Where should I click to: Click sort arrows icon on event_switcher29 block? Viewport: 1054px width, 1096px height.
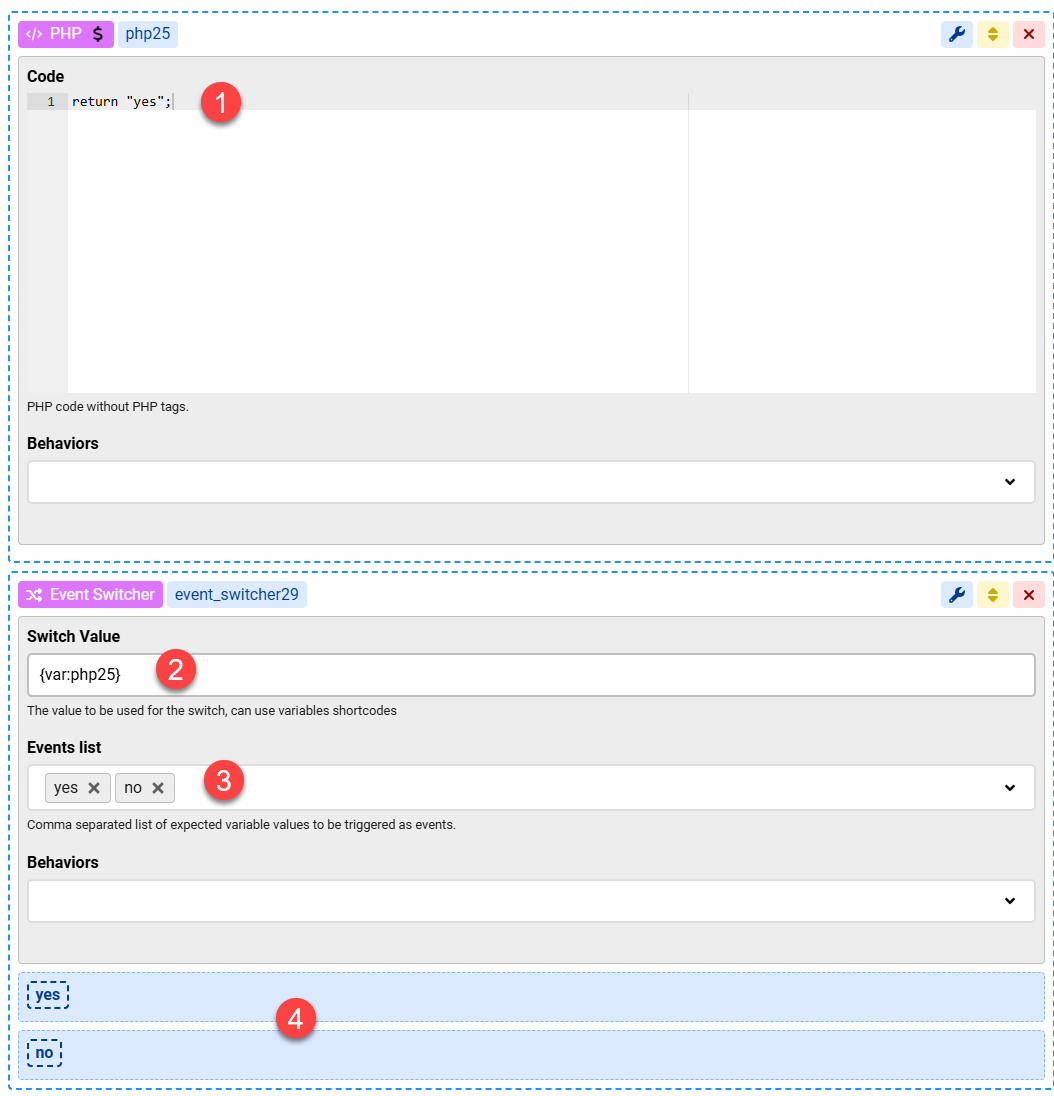pos(992,594)
